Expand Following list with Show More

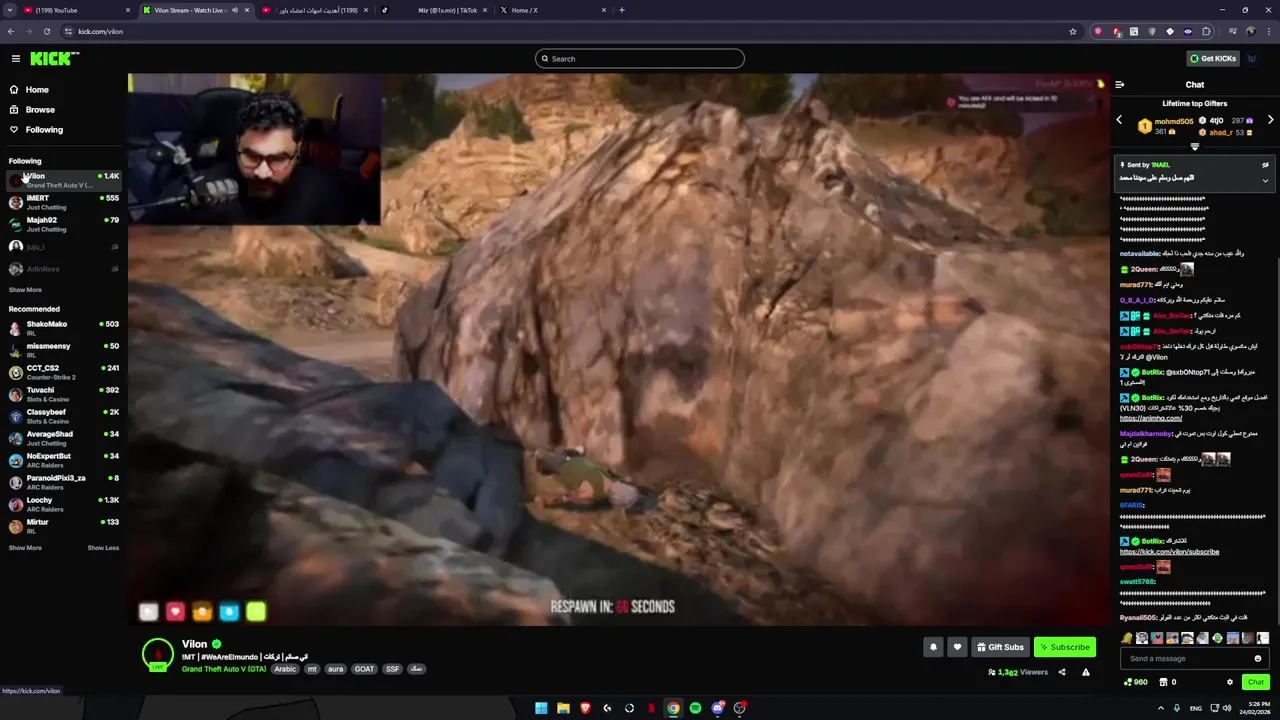tap(25, 290)
